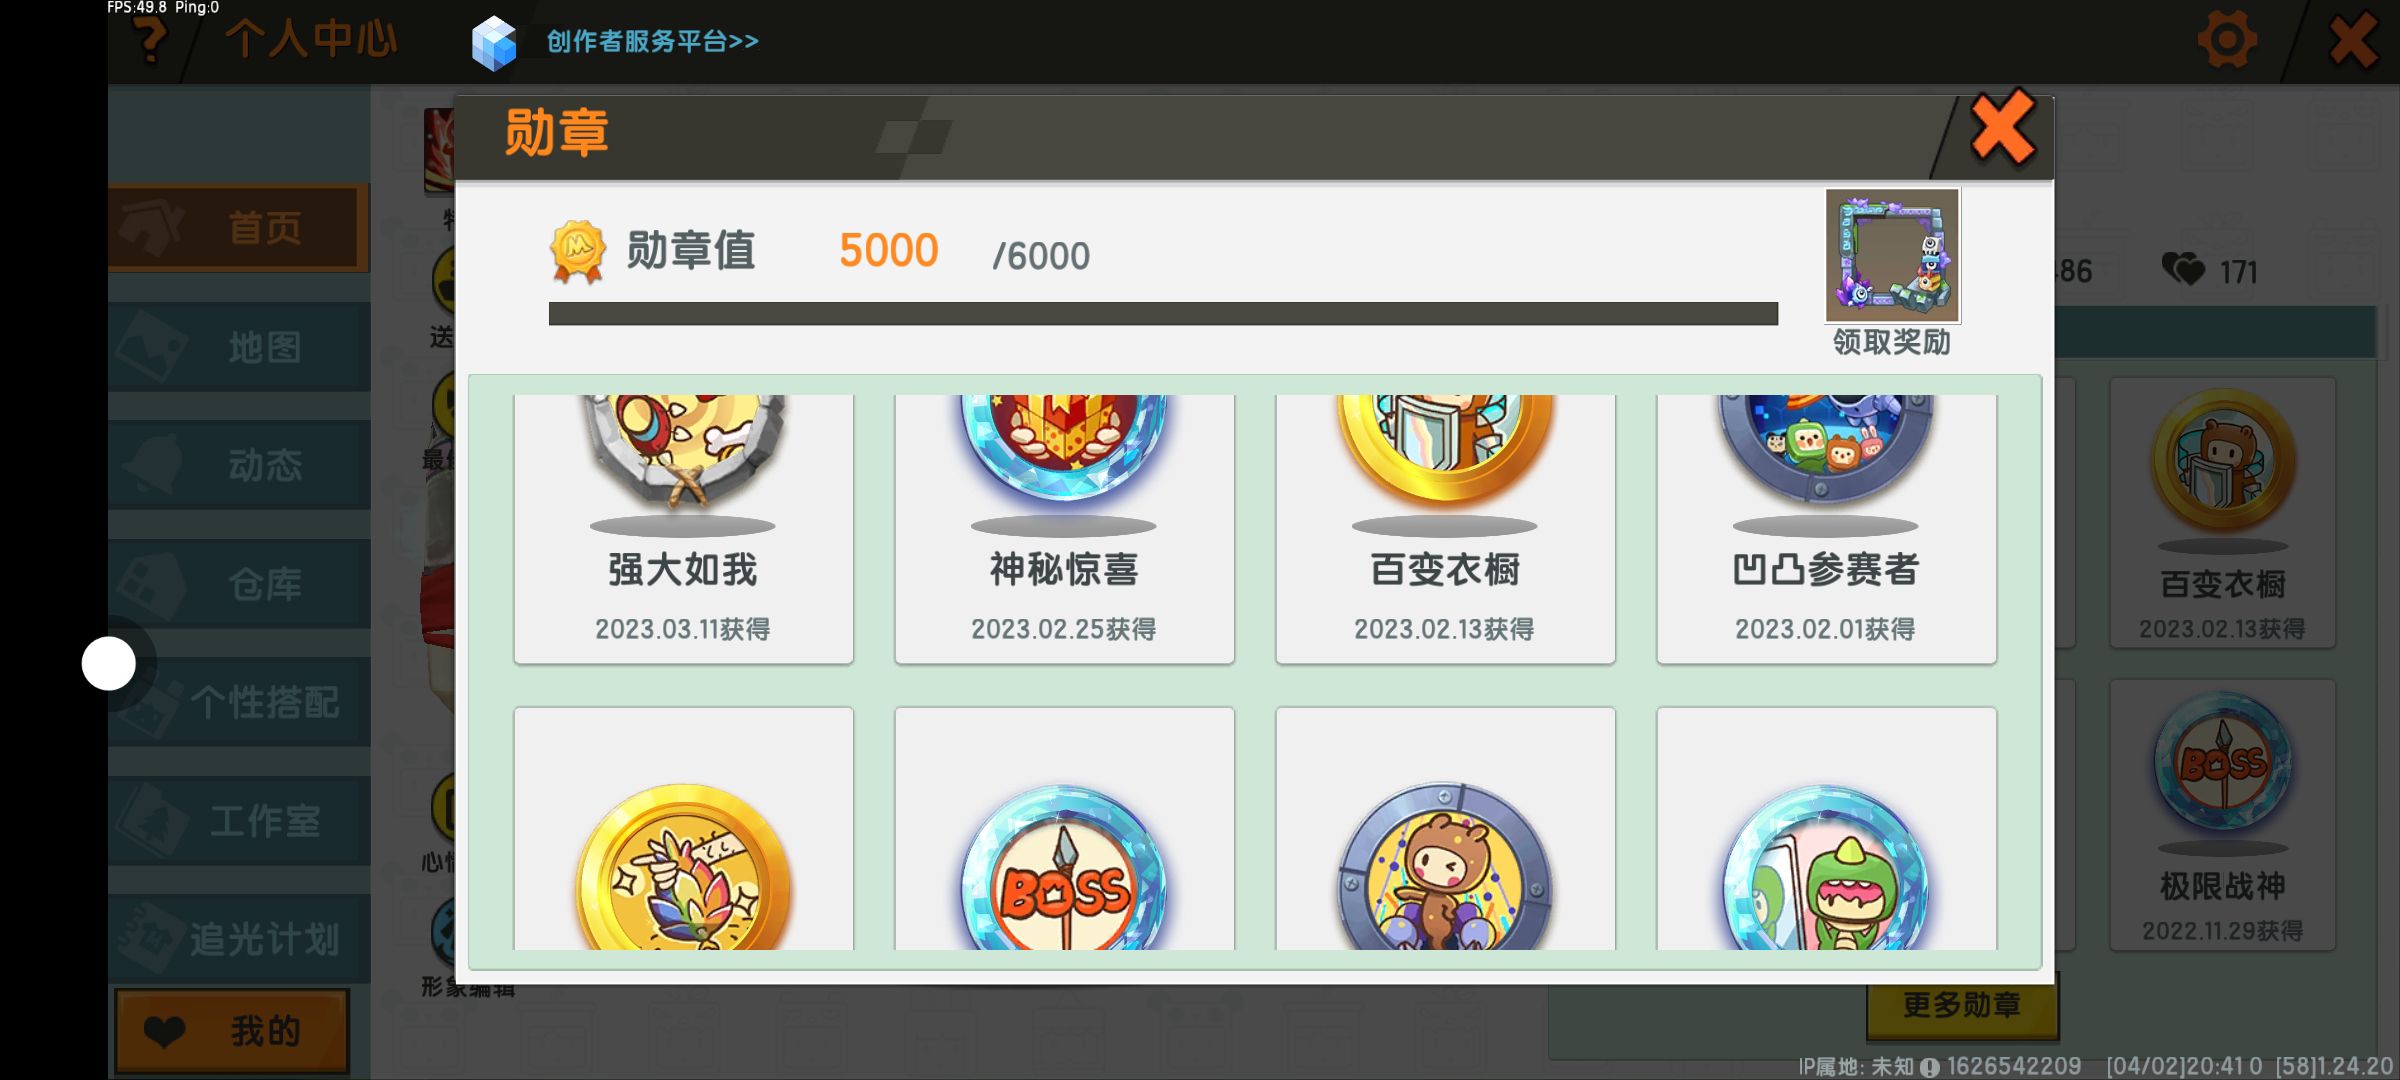
Task: Open the settings gear icon
Action: [x=2227, y=41]
